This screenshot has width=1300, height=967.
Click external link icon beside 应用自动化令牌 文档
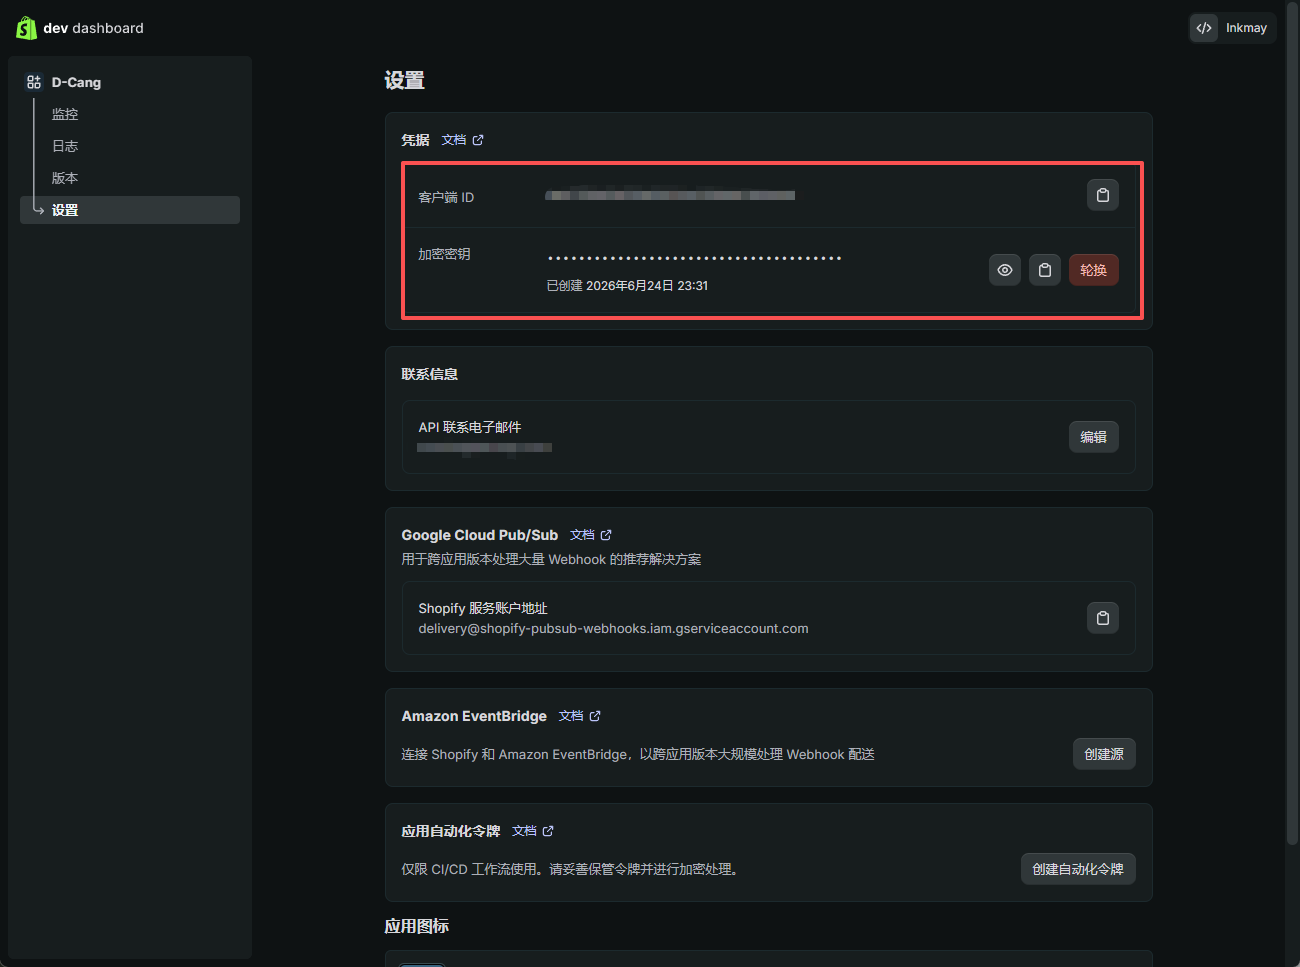548,831
